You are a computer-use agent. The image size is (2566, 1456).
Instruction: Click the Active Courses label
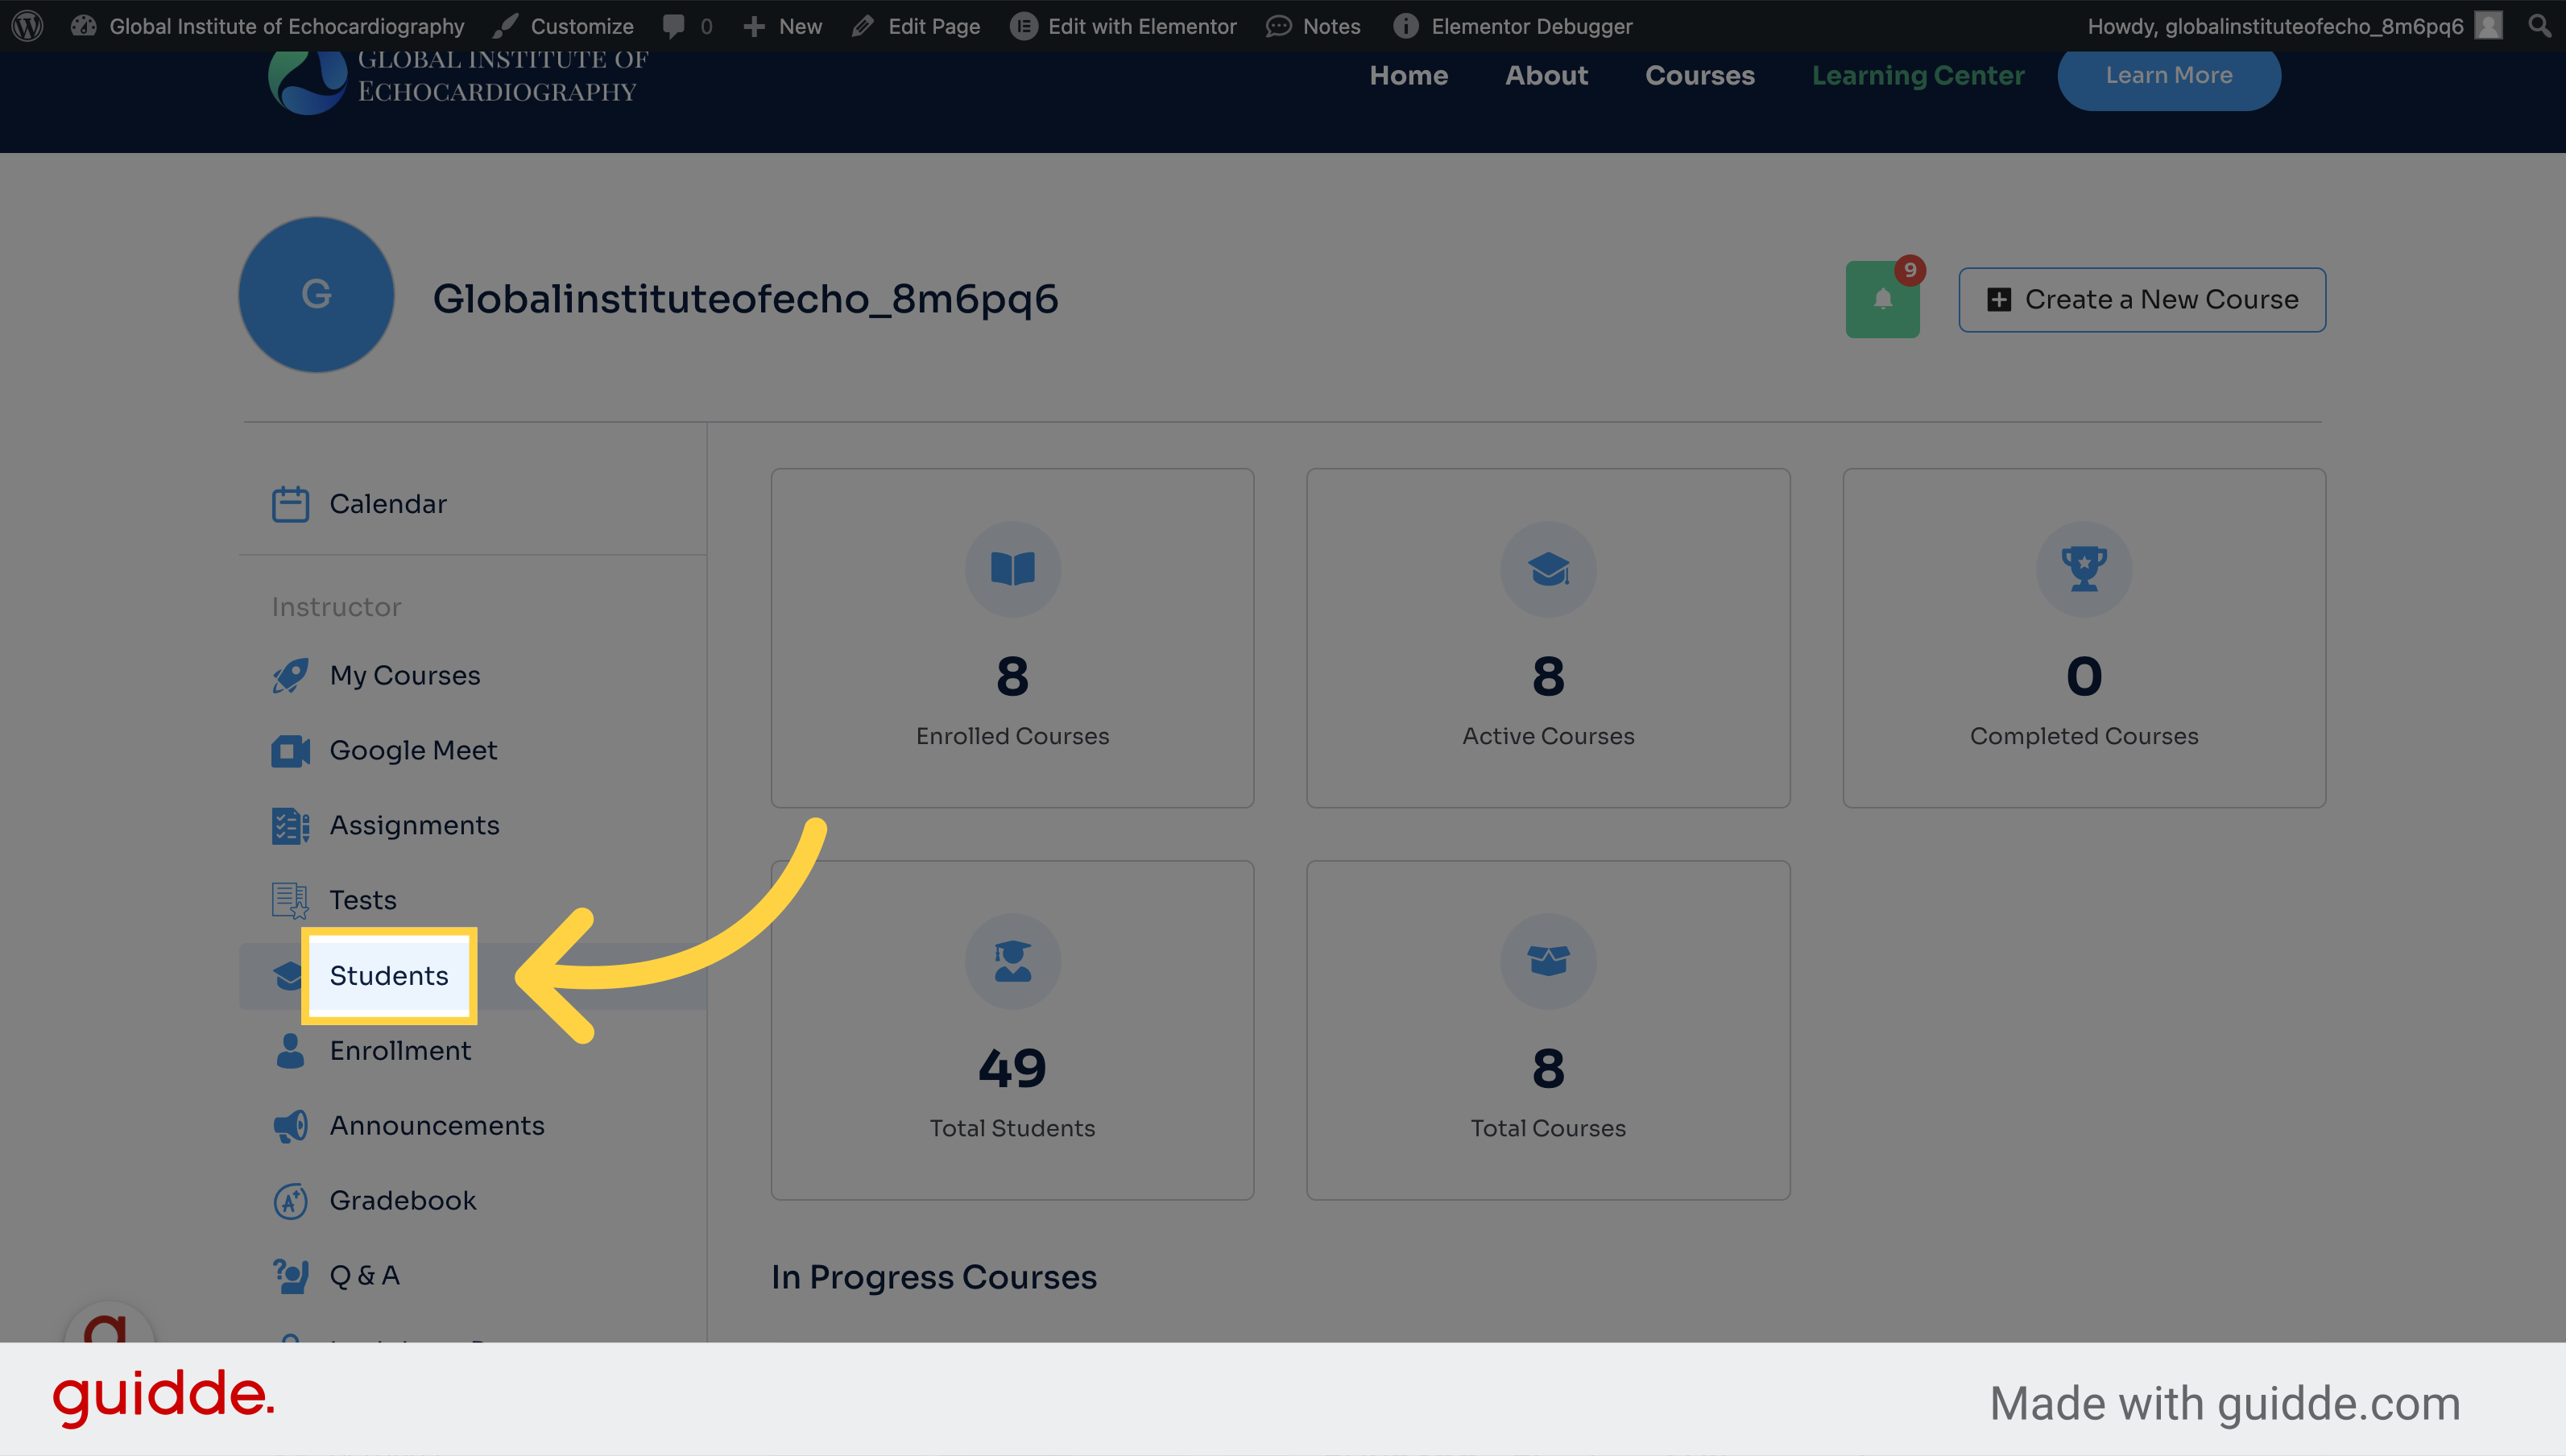pyautogui.click(x=1548, y=737)
